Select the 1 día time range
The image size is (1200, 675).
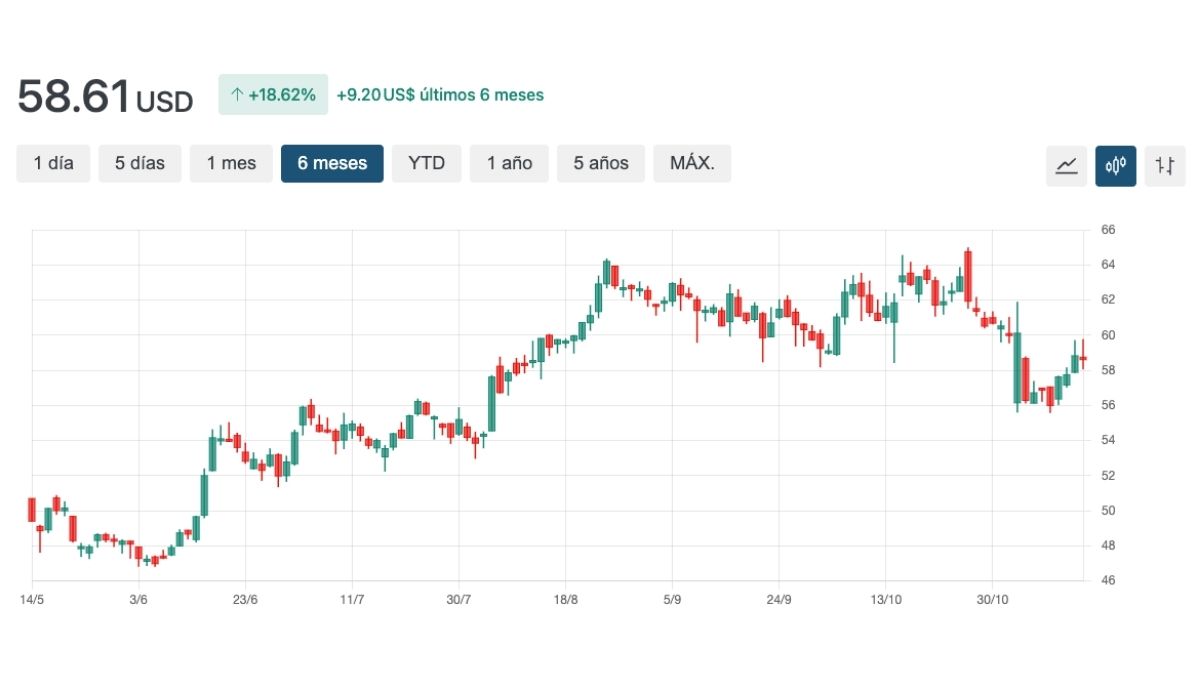pos(53,163)
